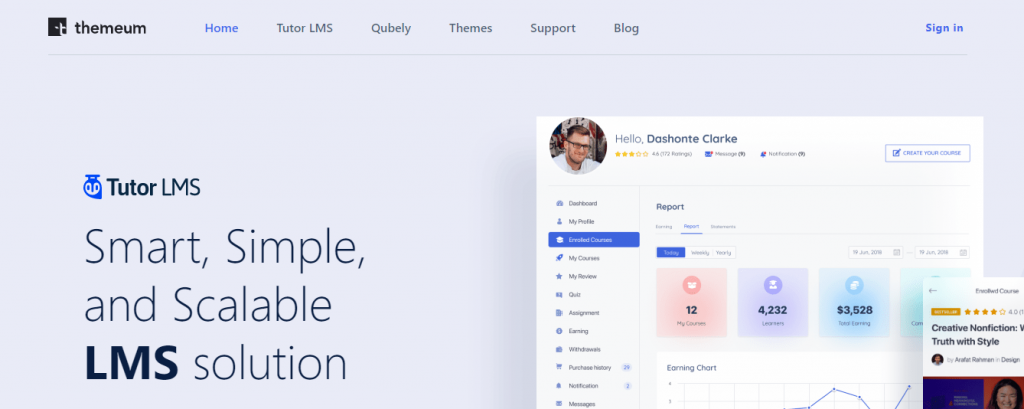Open the Quiz sidebar icon
This screenshot has width=1024, height=409.
tap(559, 295)
